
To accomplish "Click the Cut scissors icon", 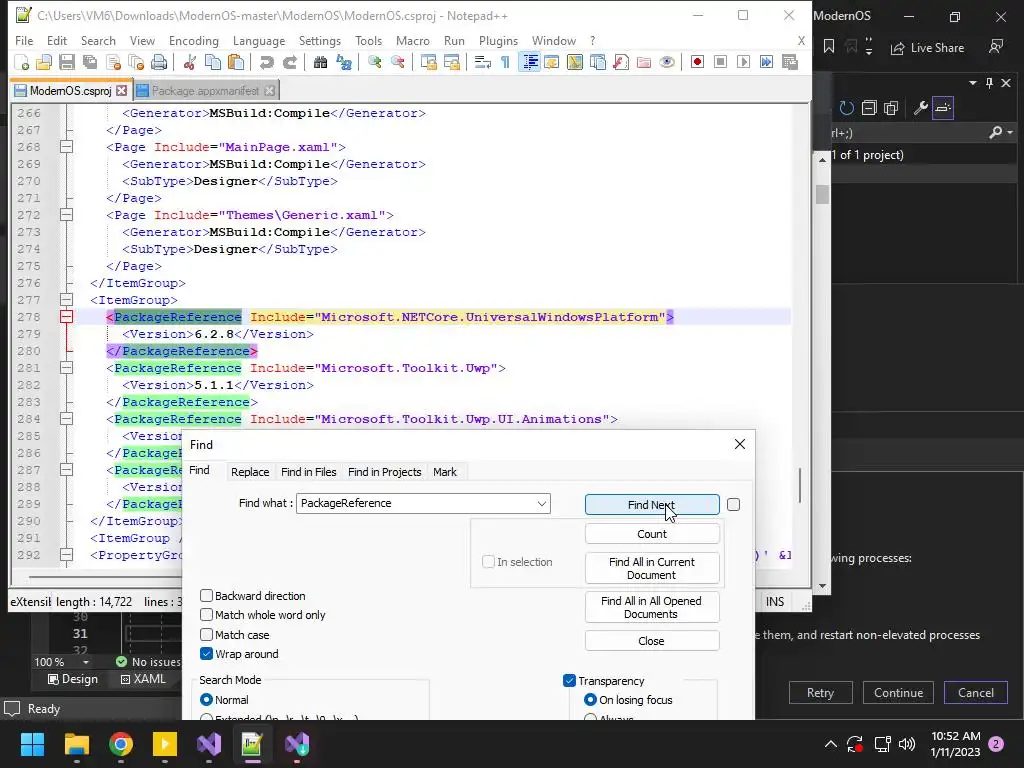I will 190,63.
